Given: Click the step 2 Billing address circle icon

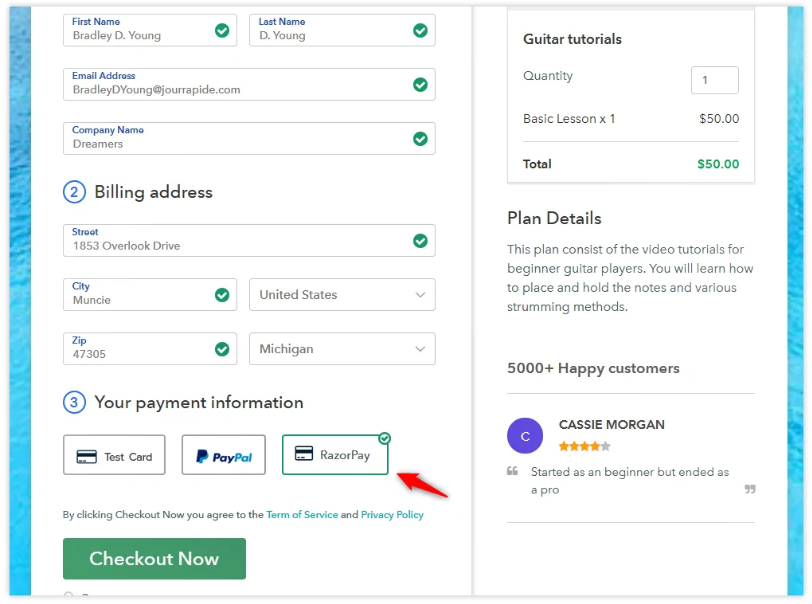Looking at the screenshot, I should (74, 192).
